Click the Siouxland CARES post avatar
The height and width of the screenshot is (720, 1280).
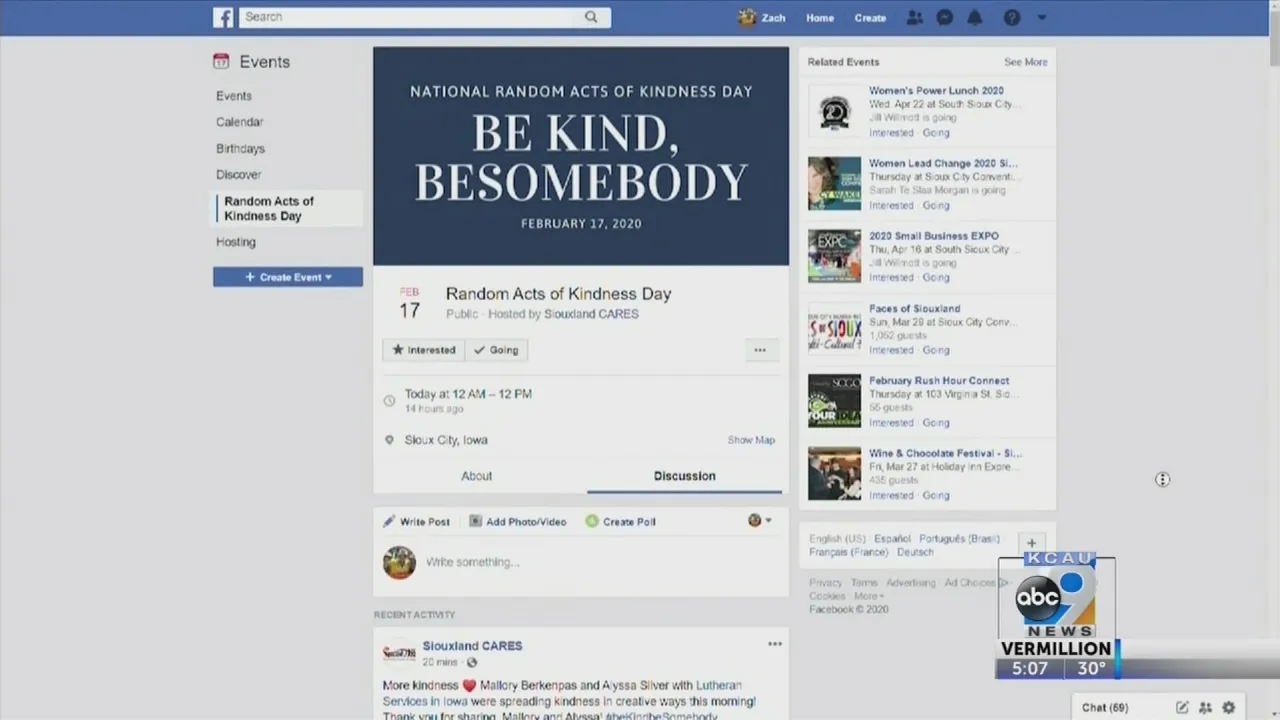(399, 653)
